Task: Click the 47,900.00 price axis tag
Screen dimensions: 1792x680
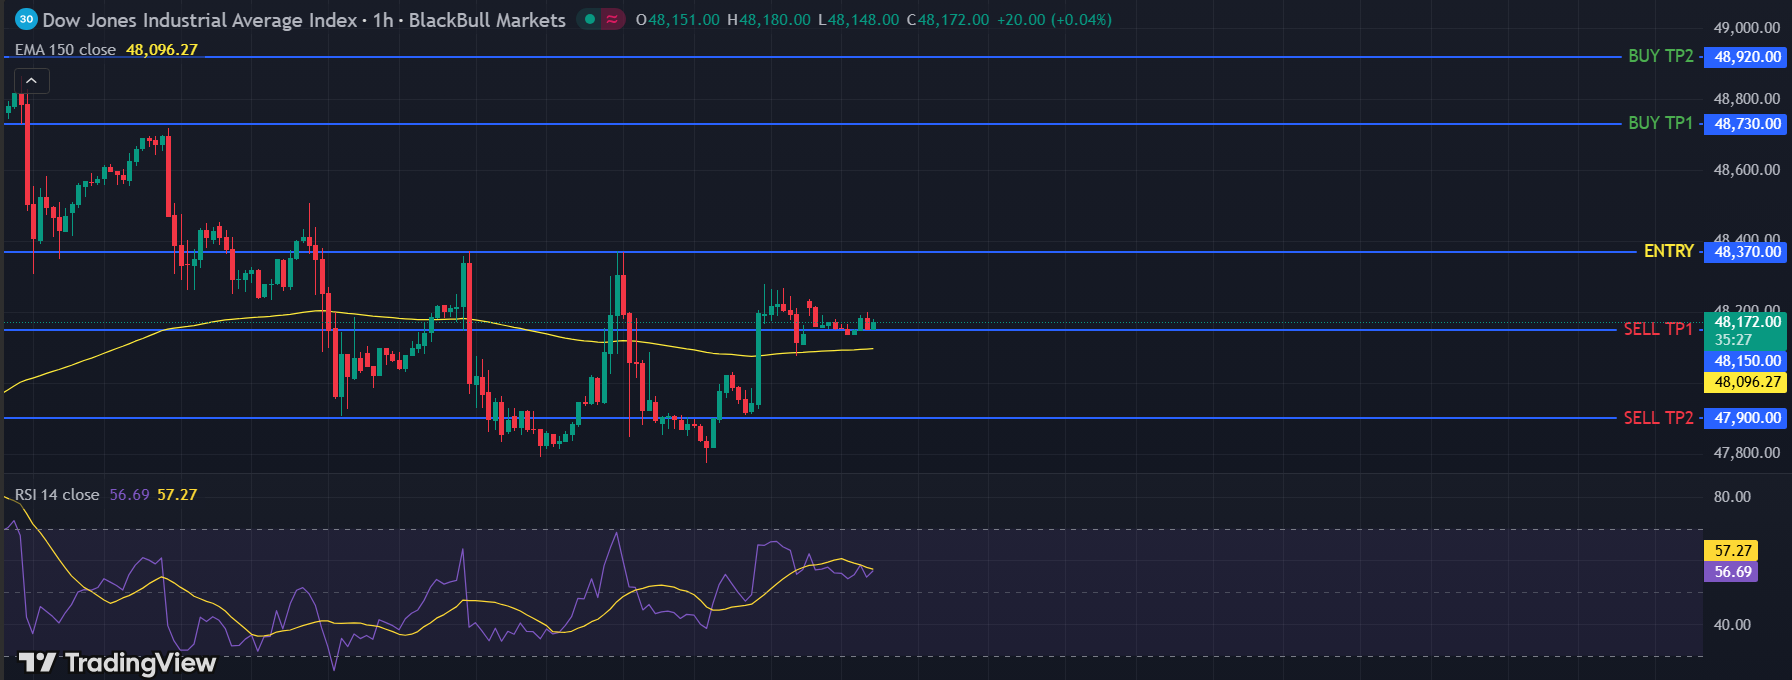Action: click(1746, 418)
